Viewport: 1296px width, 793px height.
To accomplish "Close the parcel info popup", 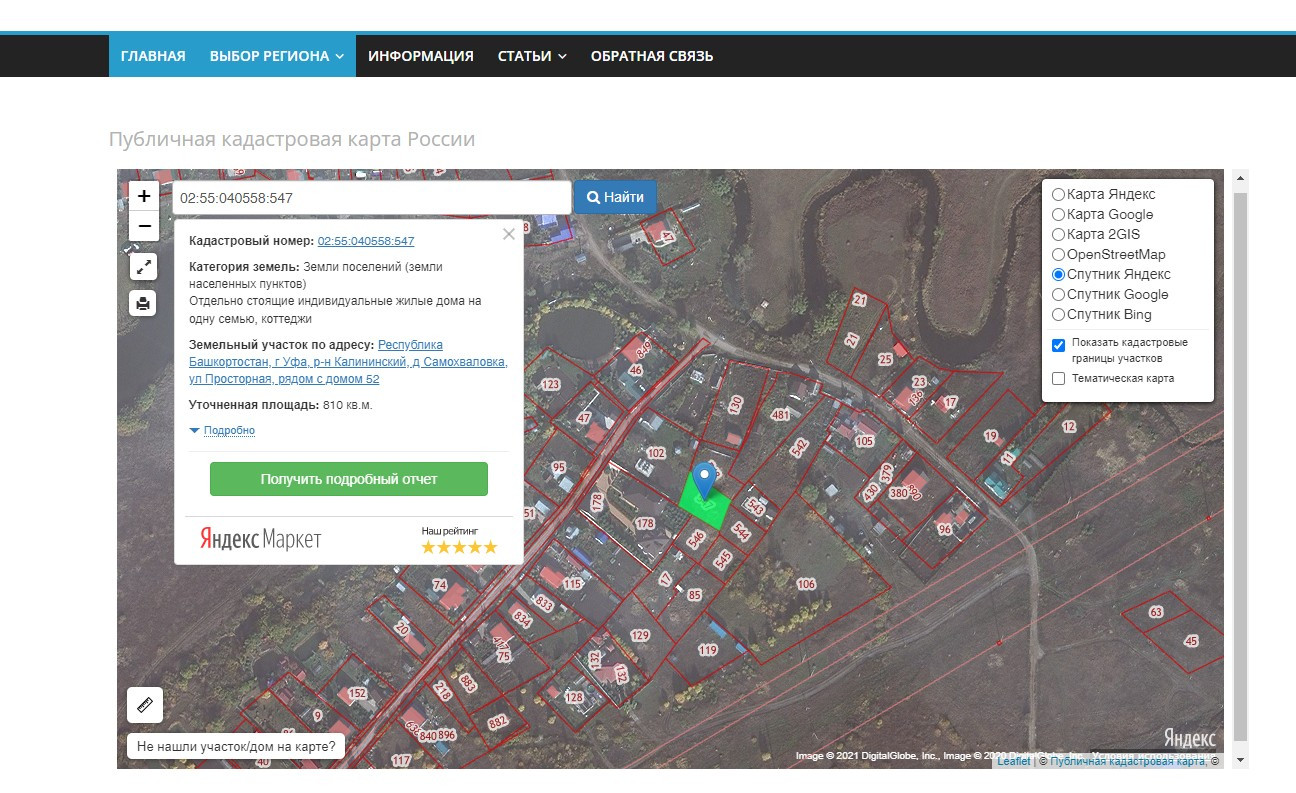I will pyautogui.click(x=509, y=234).
